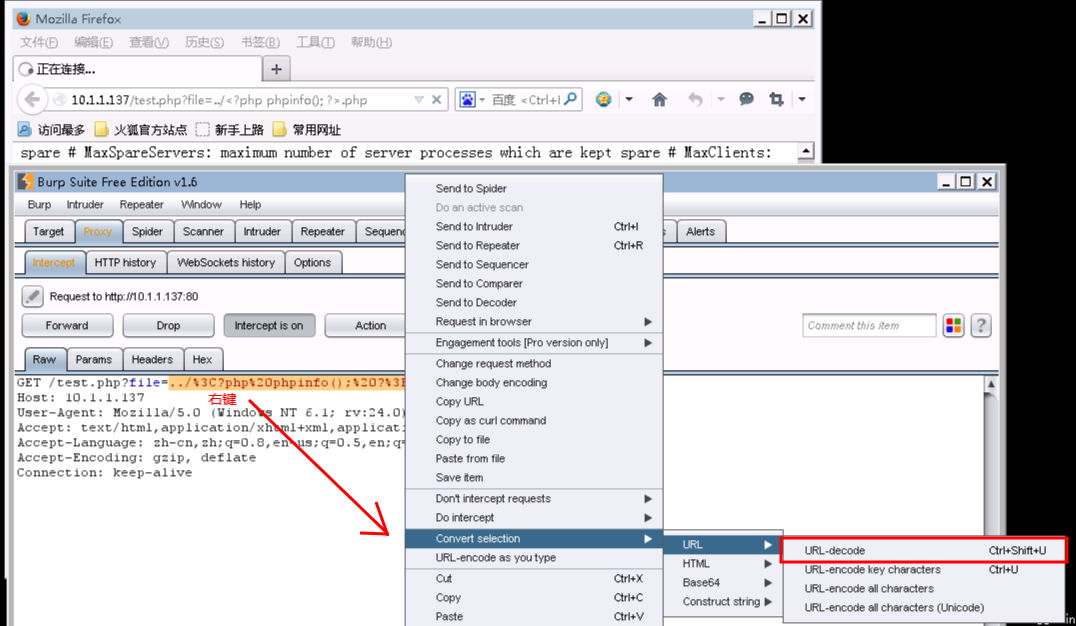Switch to WebSockets history tab
The width and height of the screenshot is (1076, 626).
(x=226, y=262)
